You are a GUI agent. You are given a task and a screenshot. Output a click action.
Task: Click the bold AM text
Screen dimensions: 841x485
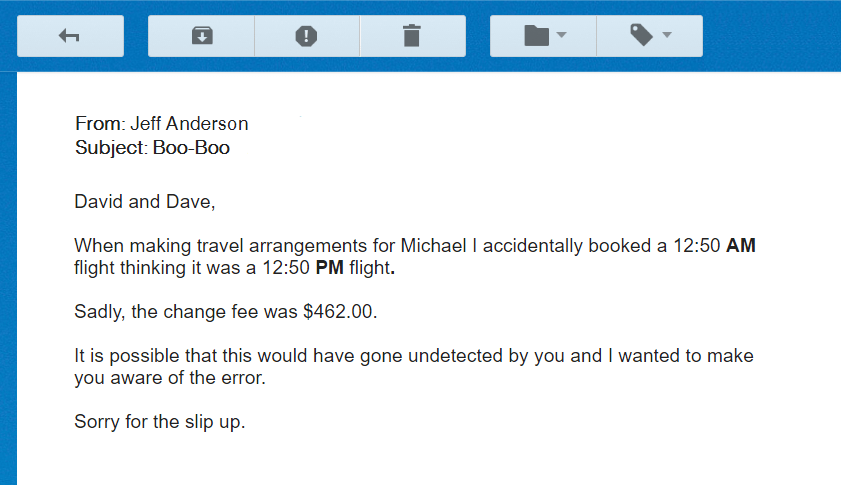(x=740, y=246)
